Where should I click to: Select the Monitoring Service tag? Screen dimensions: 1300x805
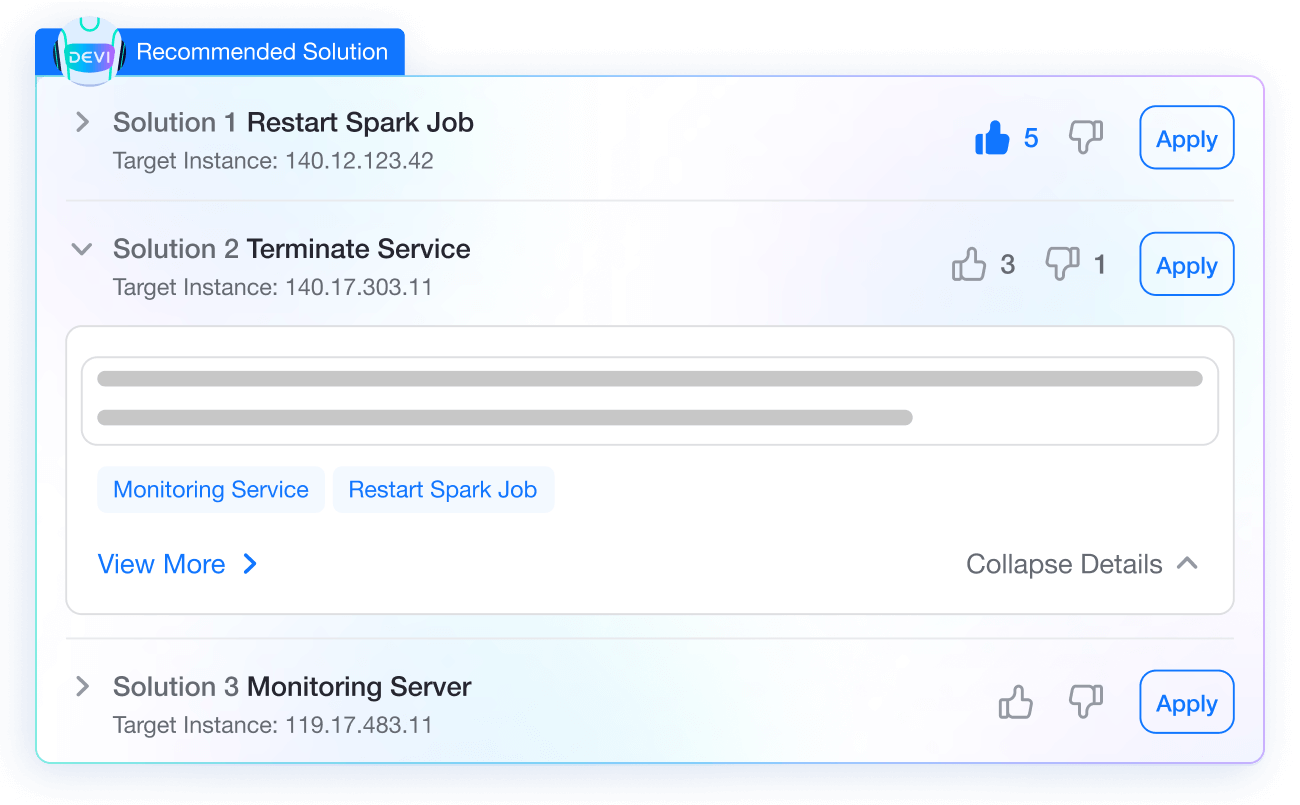tap(210, 490)
